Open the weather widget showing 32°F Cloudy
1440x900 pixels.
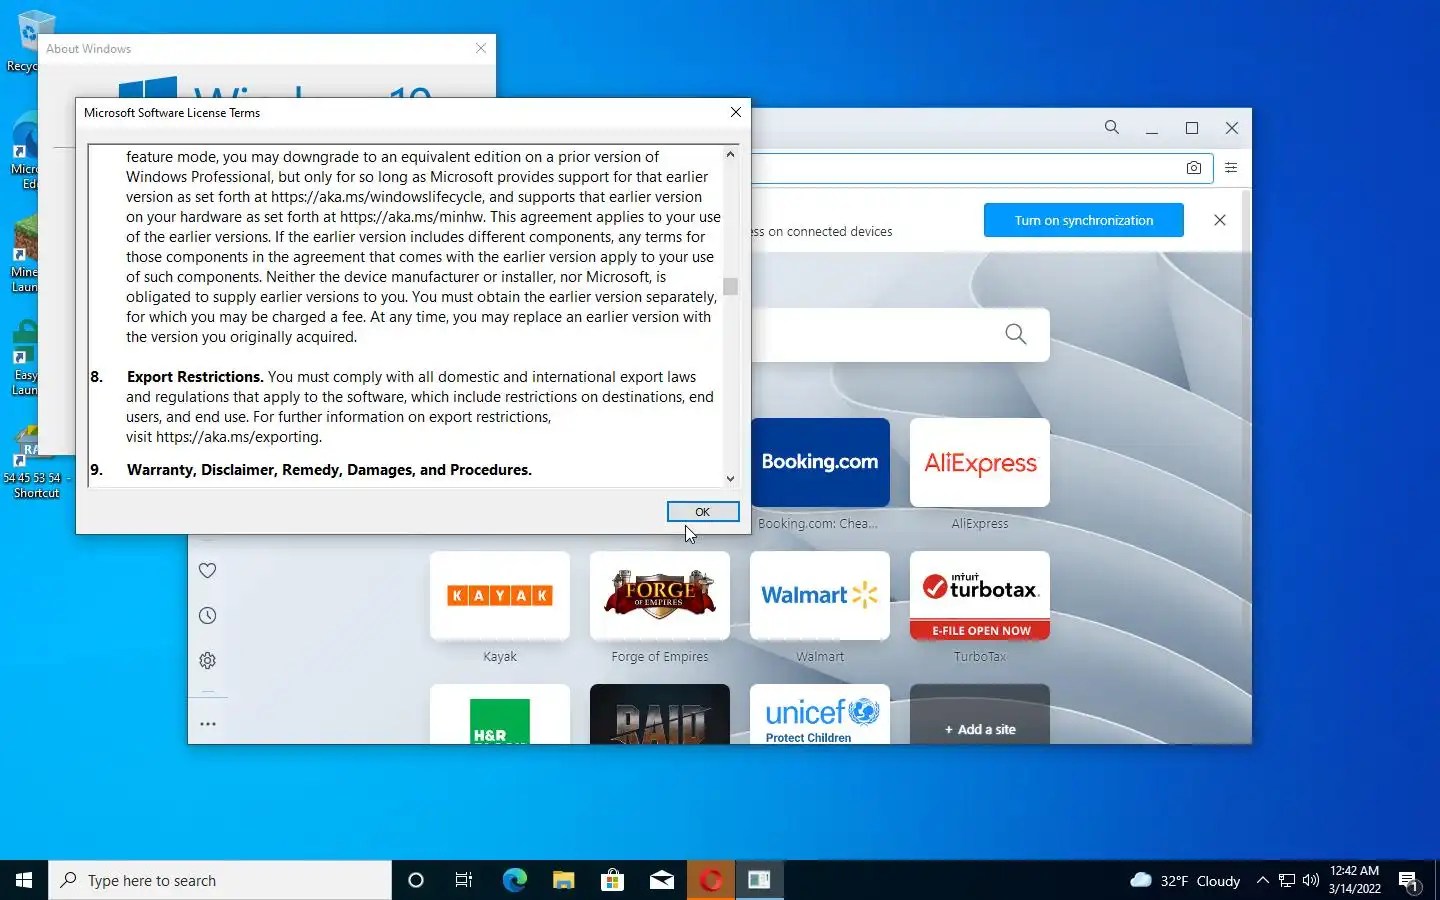1185,880
